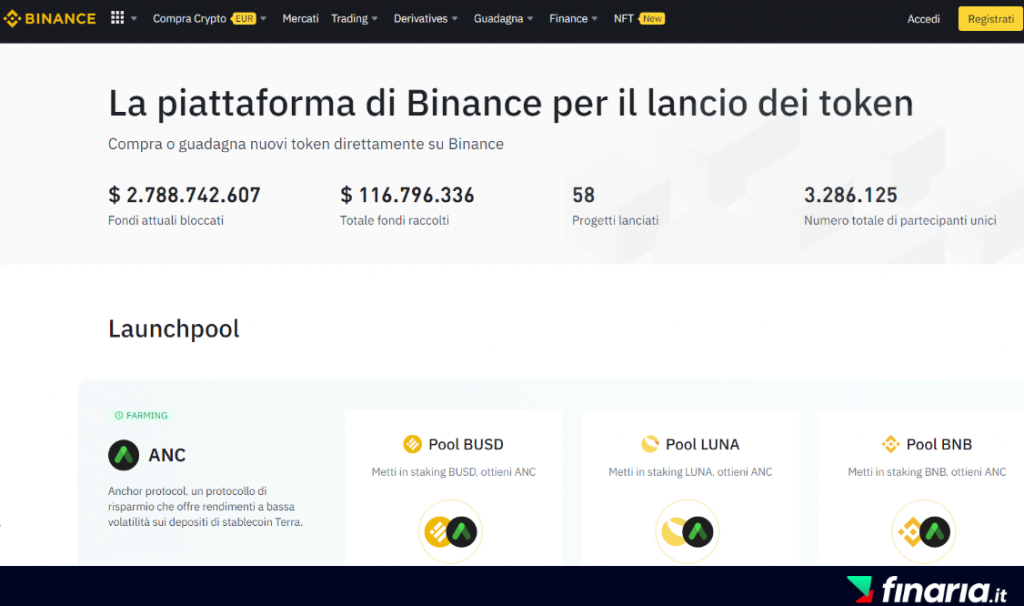Click the Accedi login link
This screenshot has width=1024, height=606.
[x=923, y=19]
